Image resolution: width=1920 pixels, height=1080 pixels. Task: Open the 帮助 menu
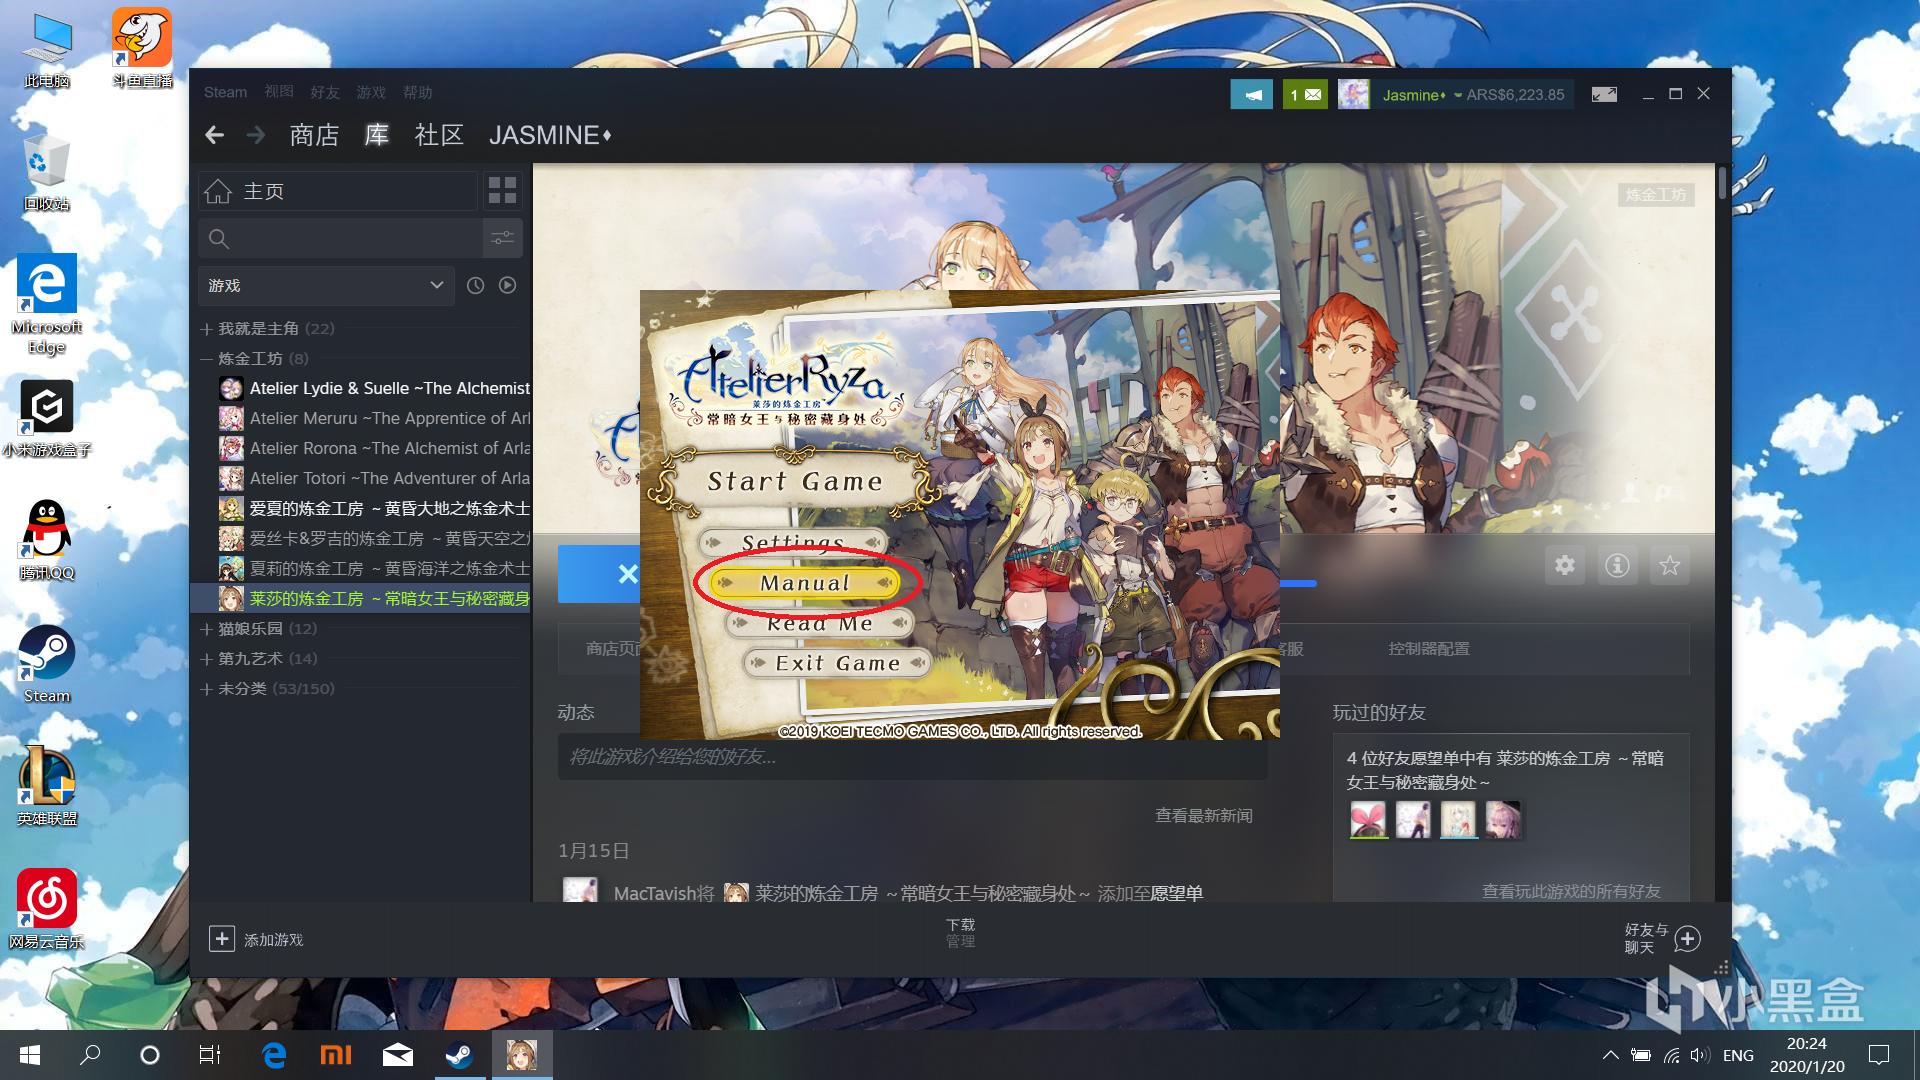(x=417, y=92)
